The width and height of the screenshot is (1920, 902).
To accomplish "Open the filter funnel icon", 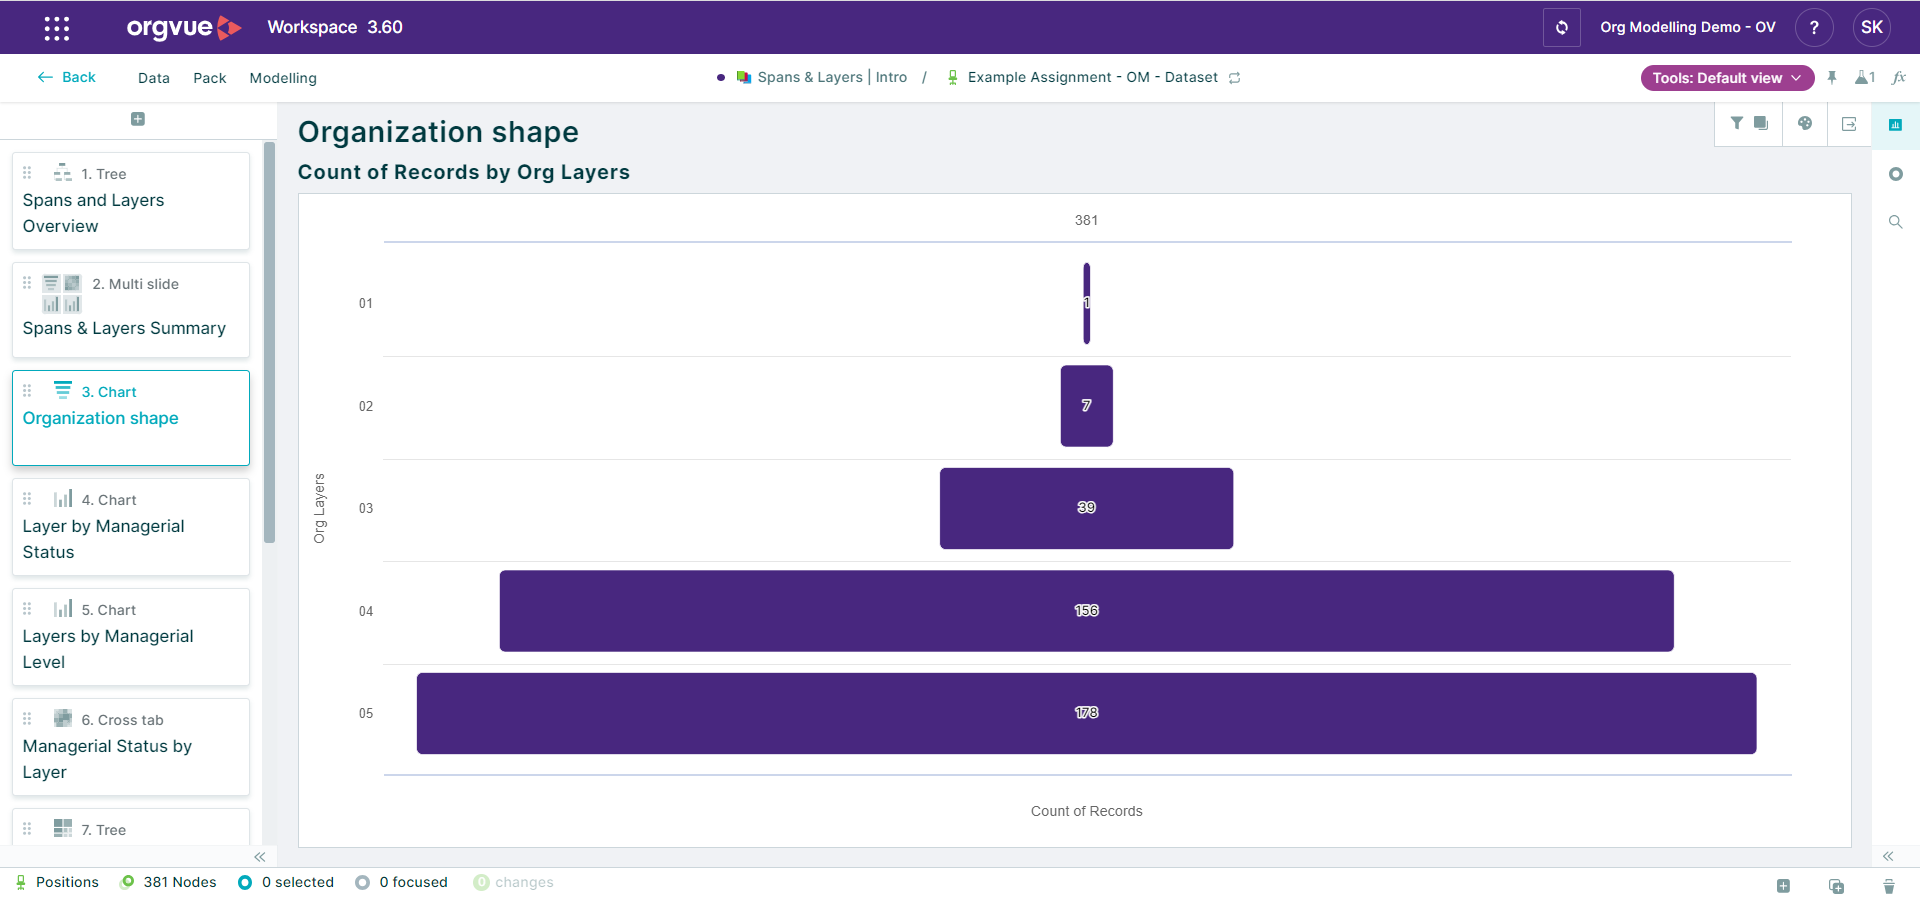I will coord(1737,124).
